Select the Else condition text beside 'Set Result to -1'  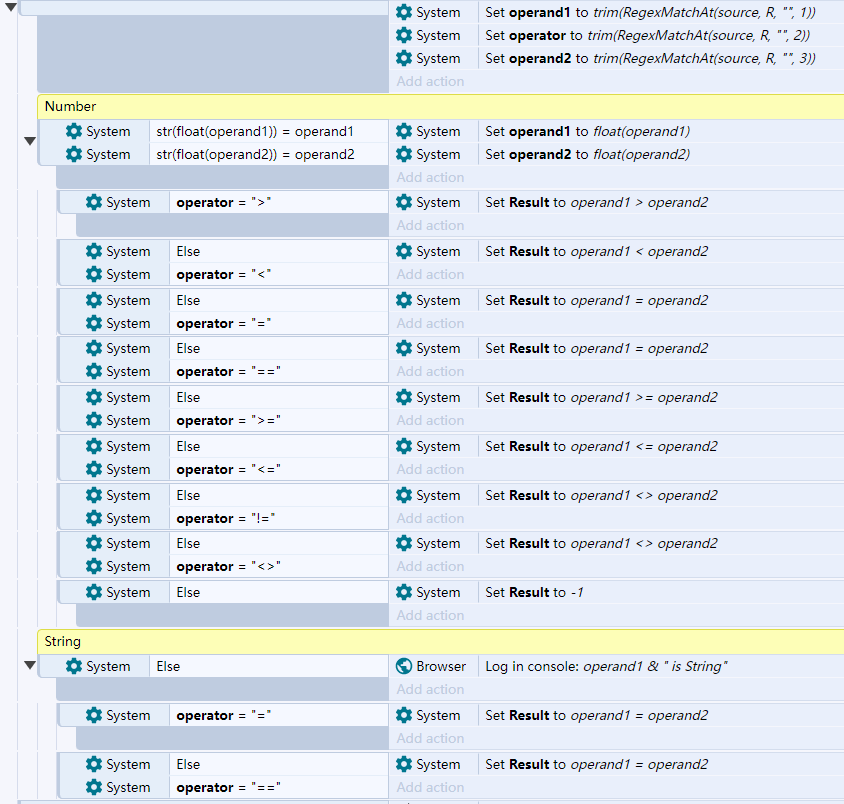pyautogui.click(x=188, y=592)
